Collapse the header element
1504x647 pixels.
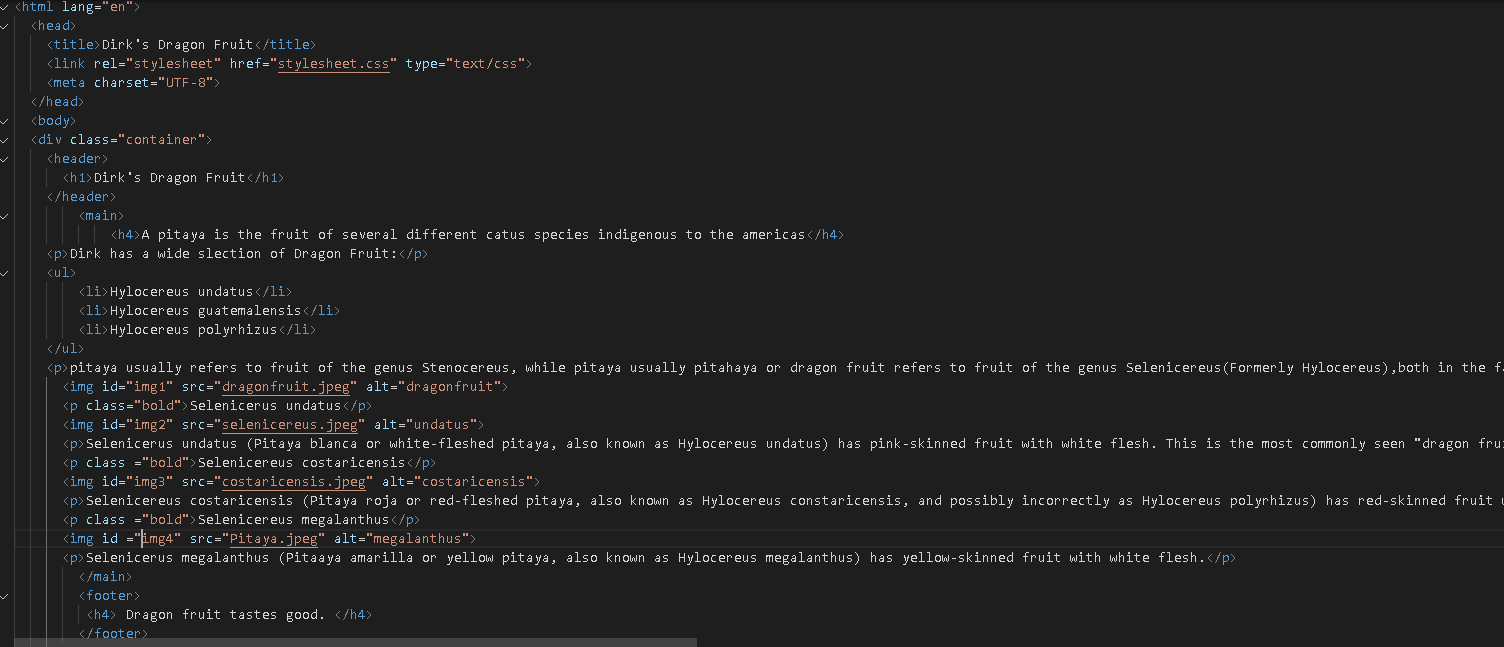click(5, 158)
